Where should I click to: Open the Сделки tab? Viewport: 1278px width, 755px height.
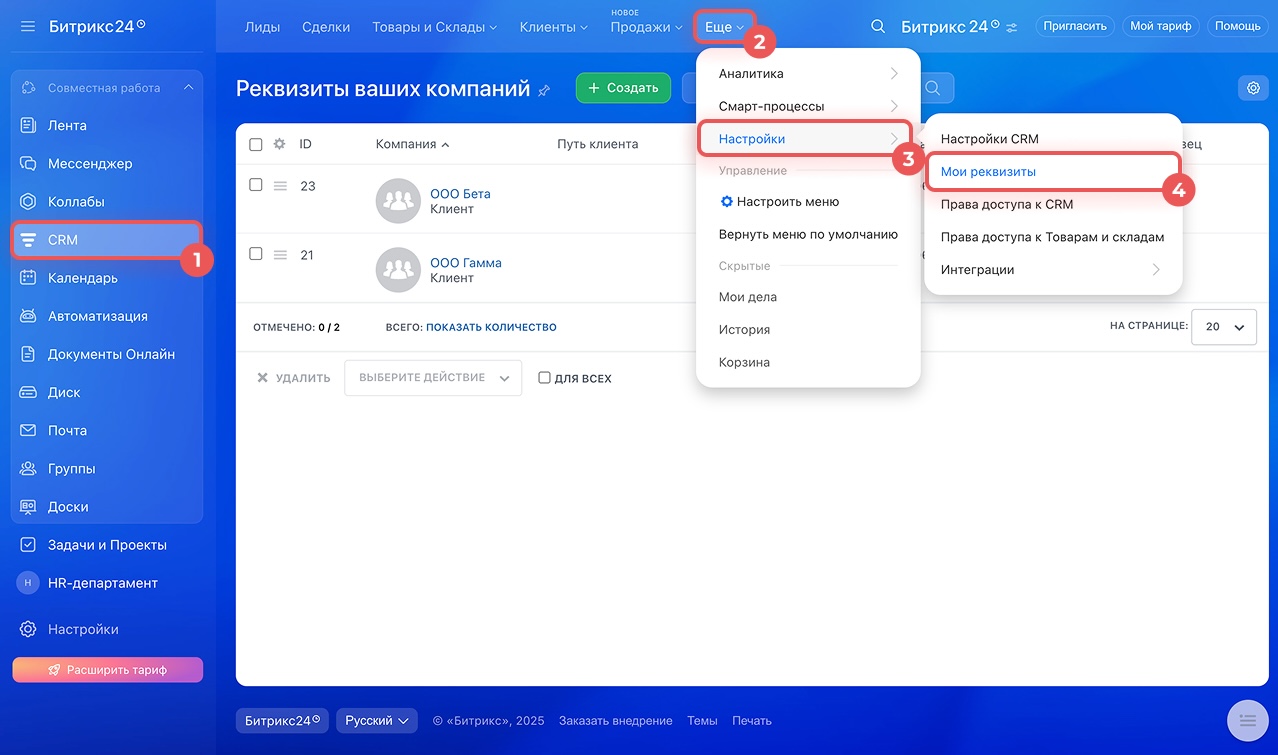(x=326, y=27)
